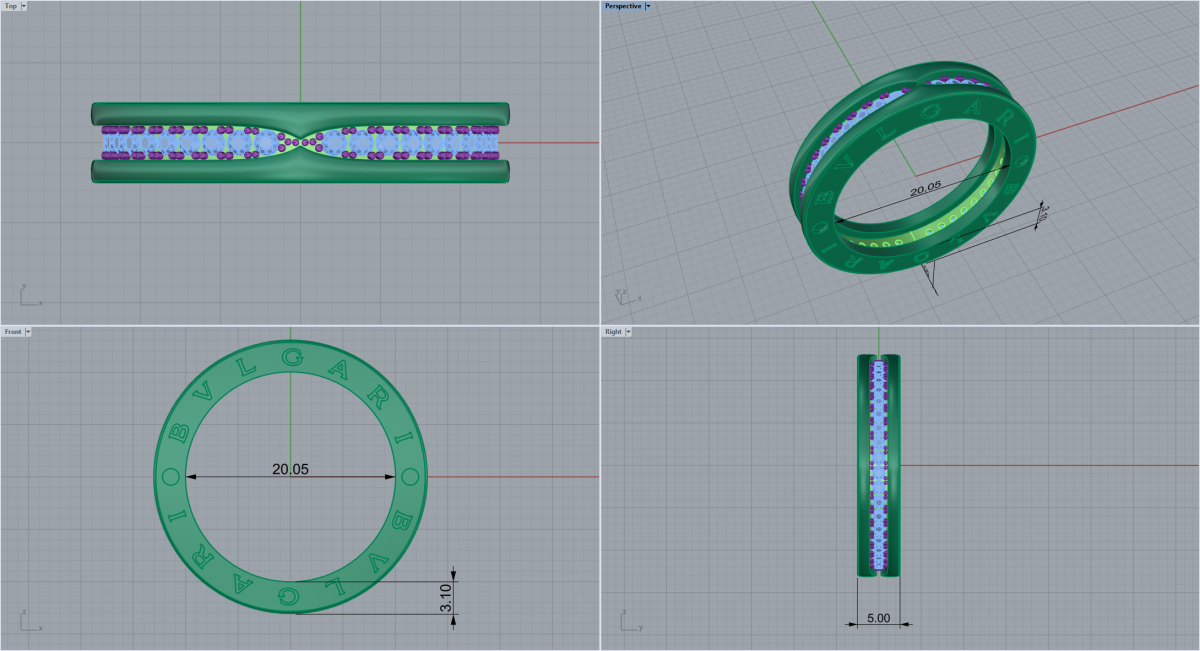Click the XYZ axis icon in the Perspective viewport
Image resolution: width=1200 pixels, height=651 pixels.
click(624, 295)
